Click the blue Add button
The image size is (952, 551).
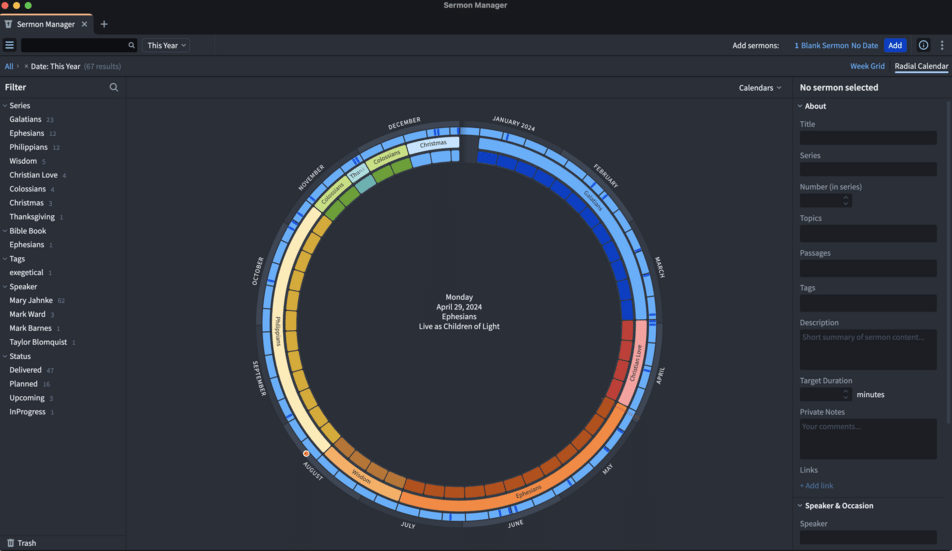tap(895, 45)
